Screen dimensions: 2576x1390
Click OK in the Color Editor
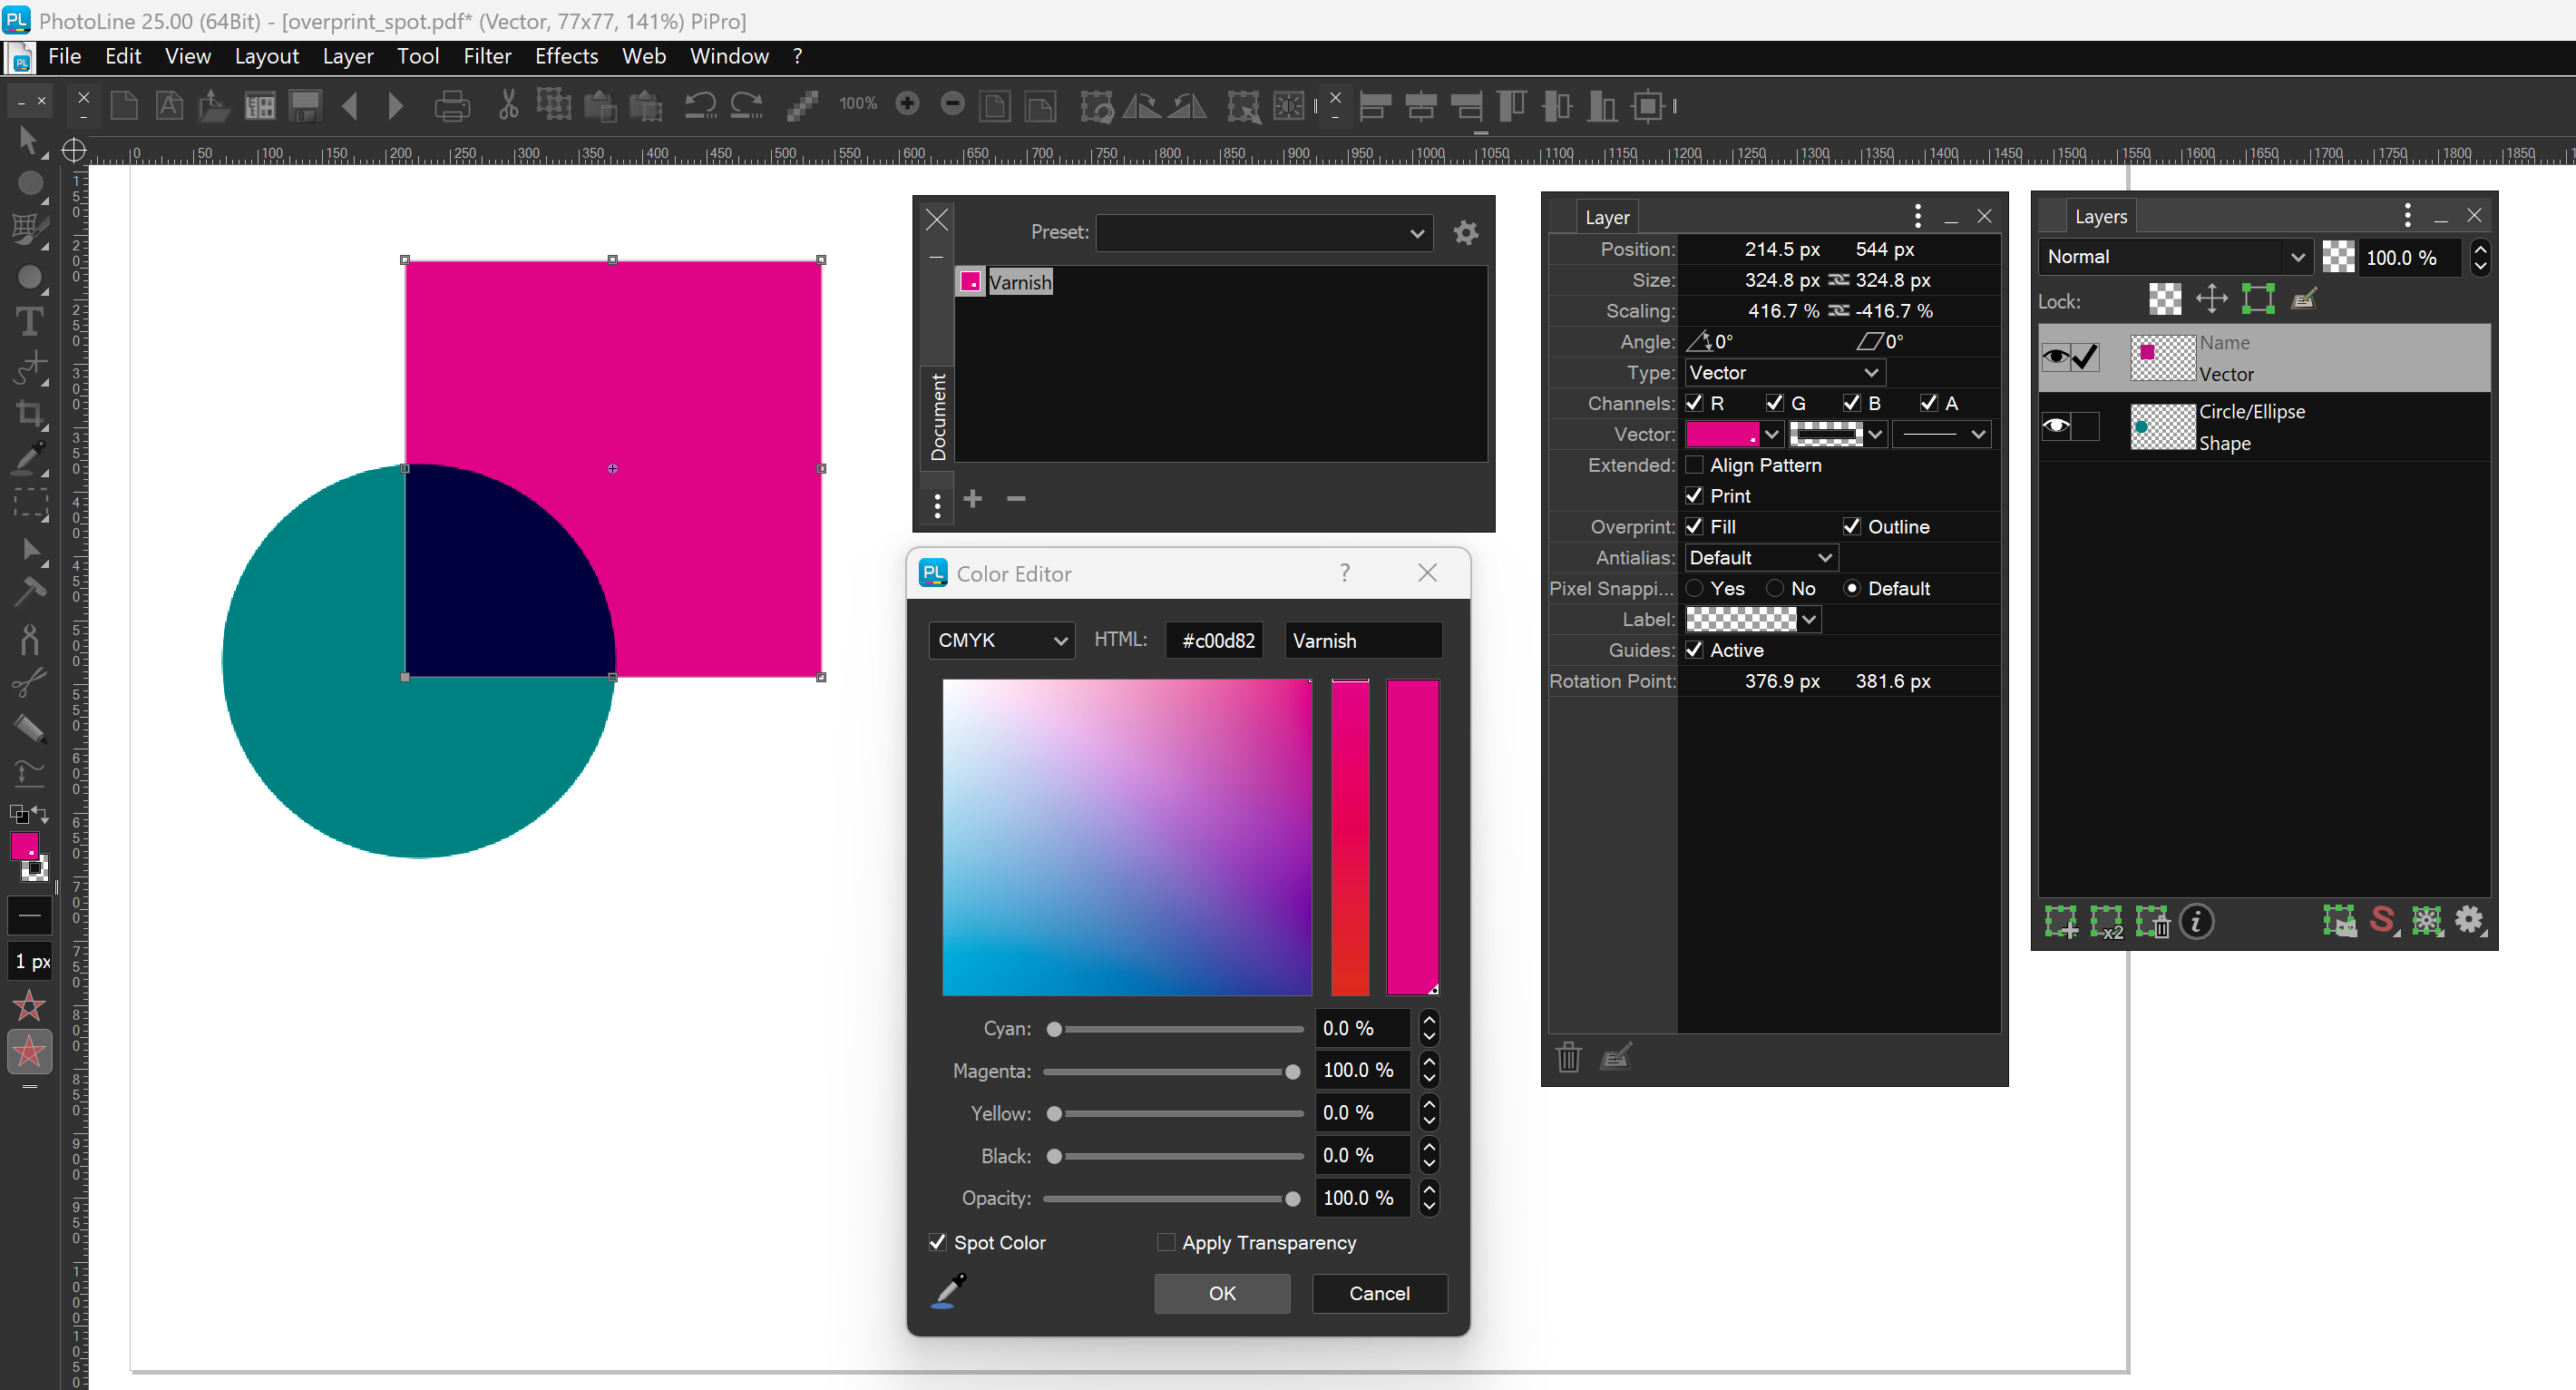[x=1222, y=1293]
